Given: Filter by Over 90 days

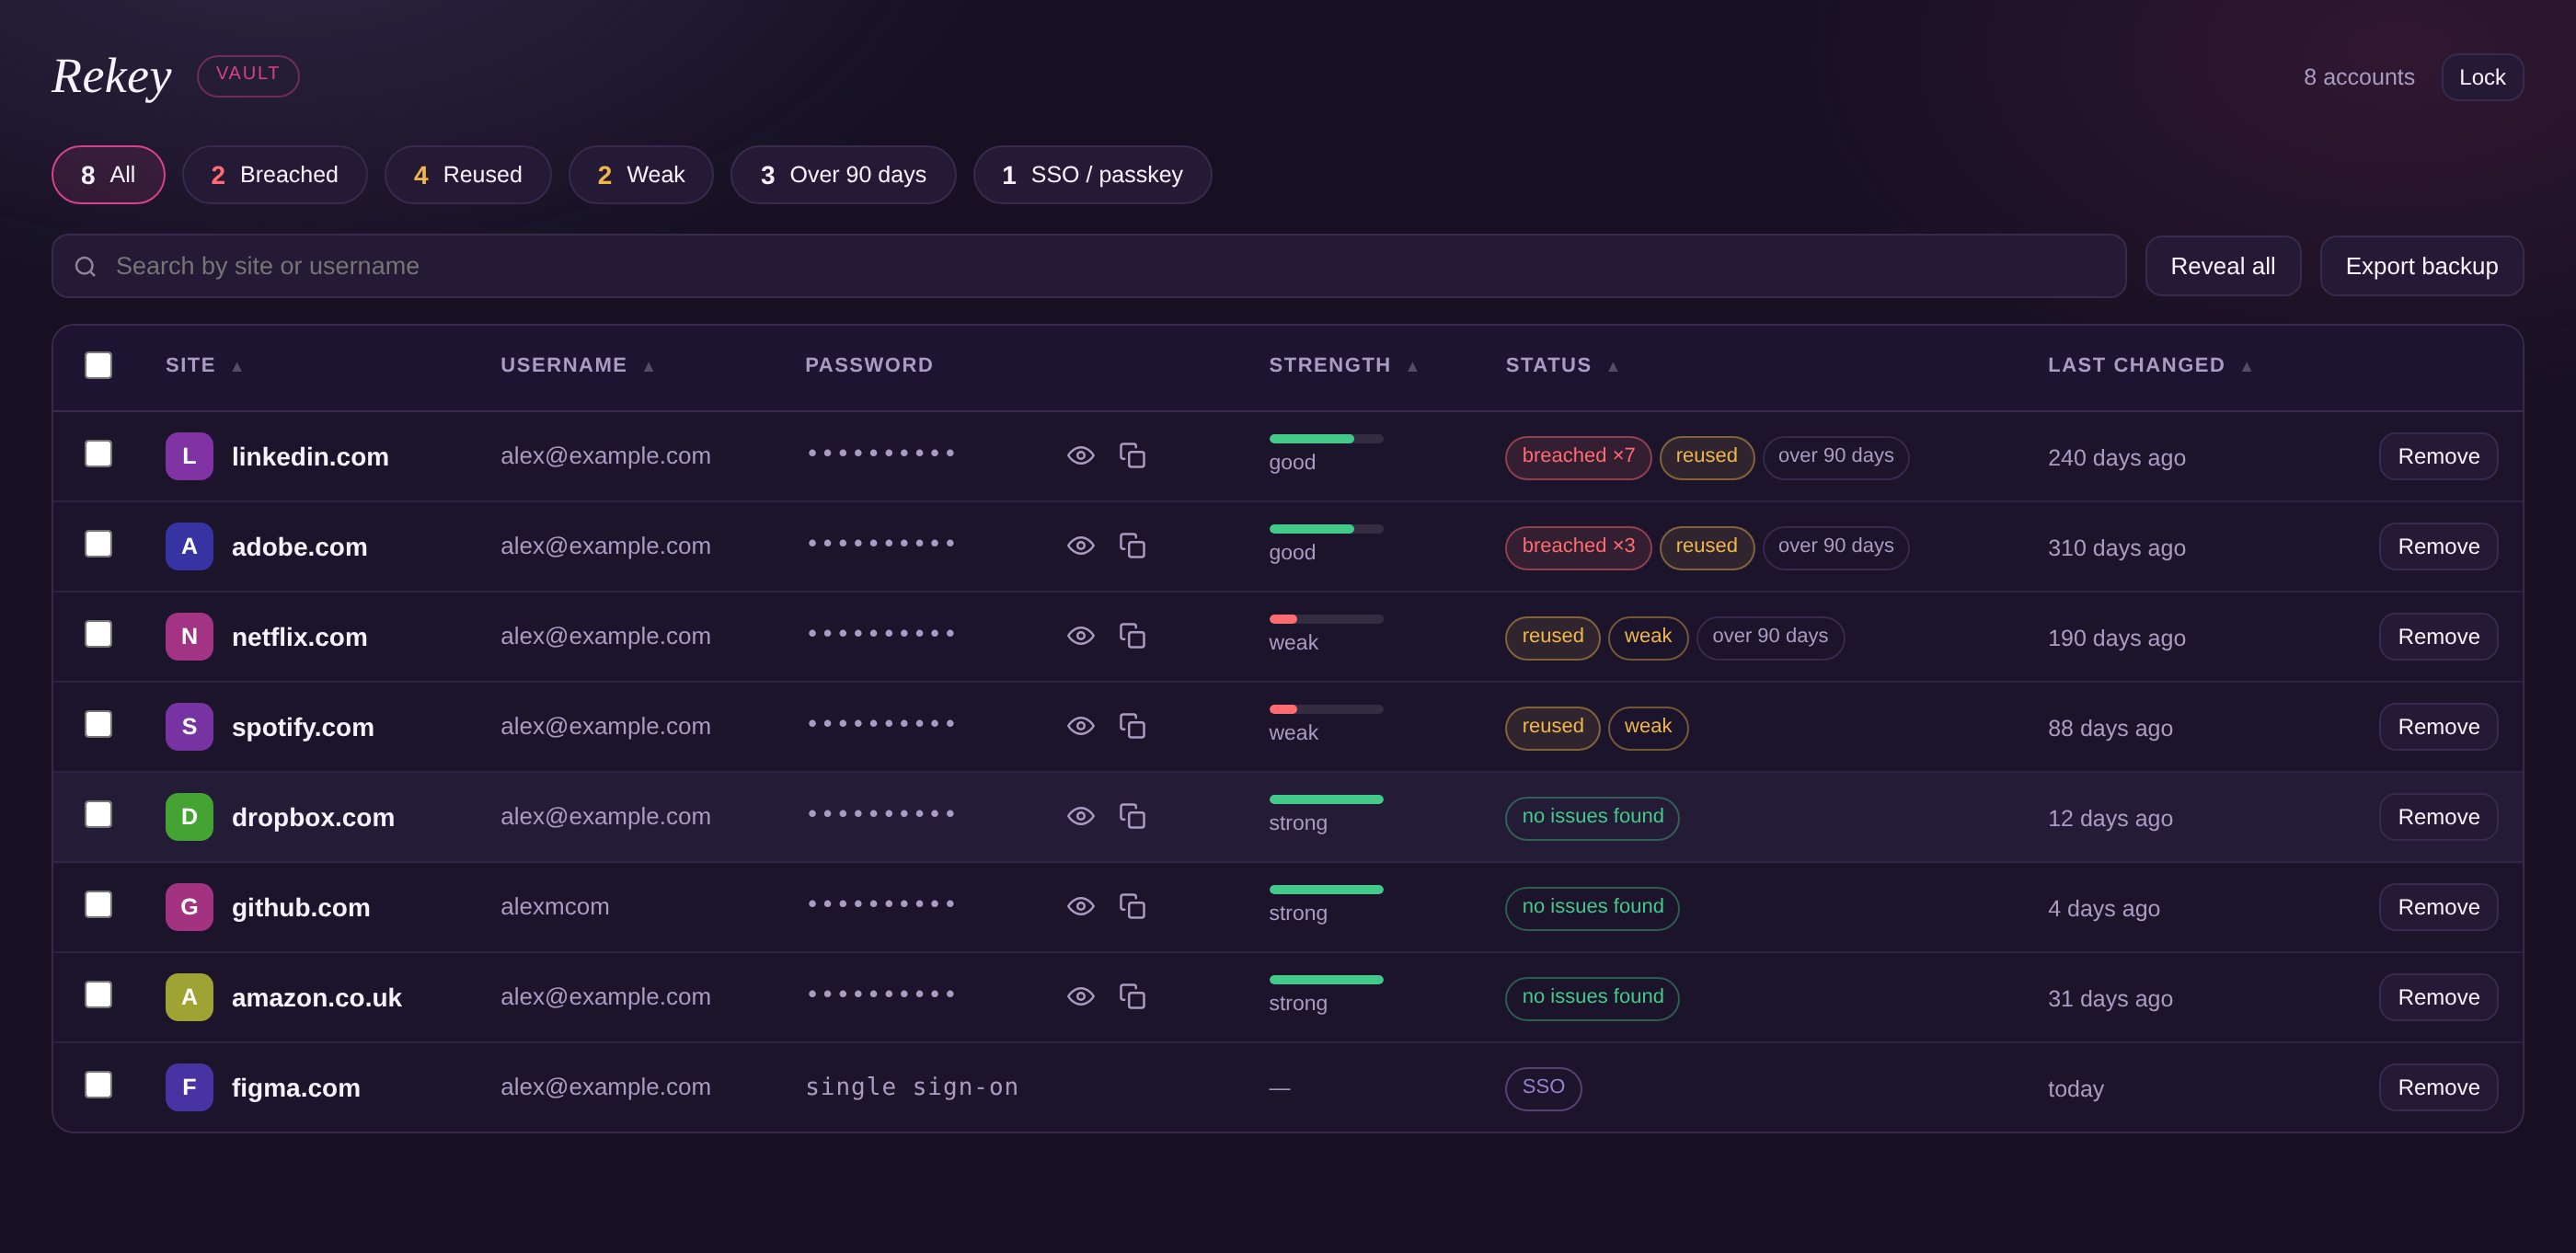Looking at the screenshot, I should coord(842,175).
